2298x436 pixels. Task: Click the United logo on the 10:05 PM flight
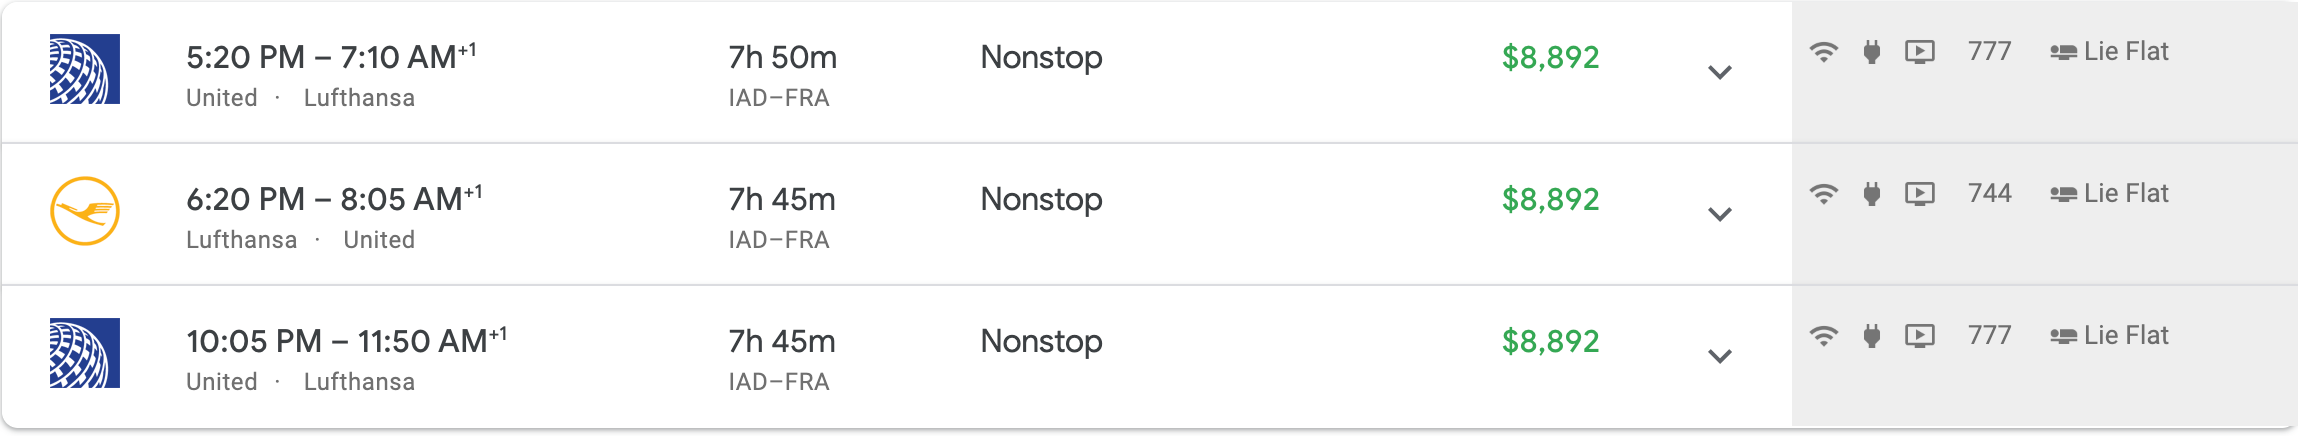85,353
